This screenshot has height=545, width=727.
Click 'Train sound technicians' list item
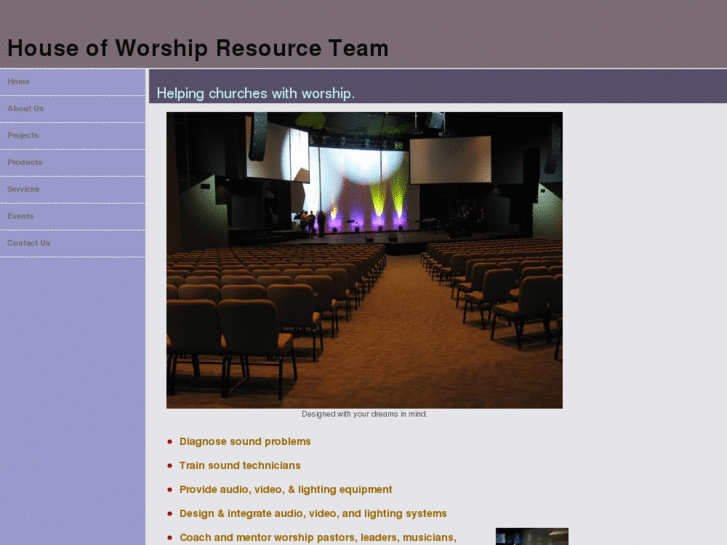[x=240, y=466]
